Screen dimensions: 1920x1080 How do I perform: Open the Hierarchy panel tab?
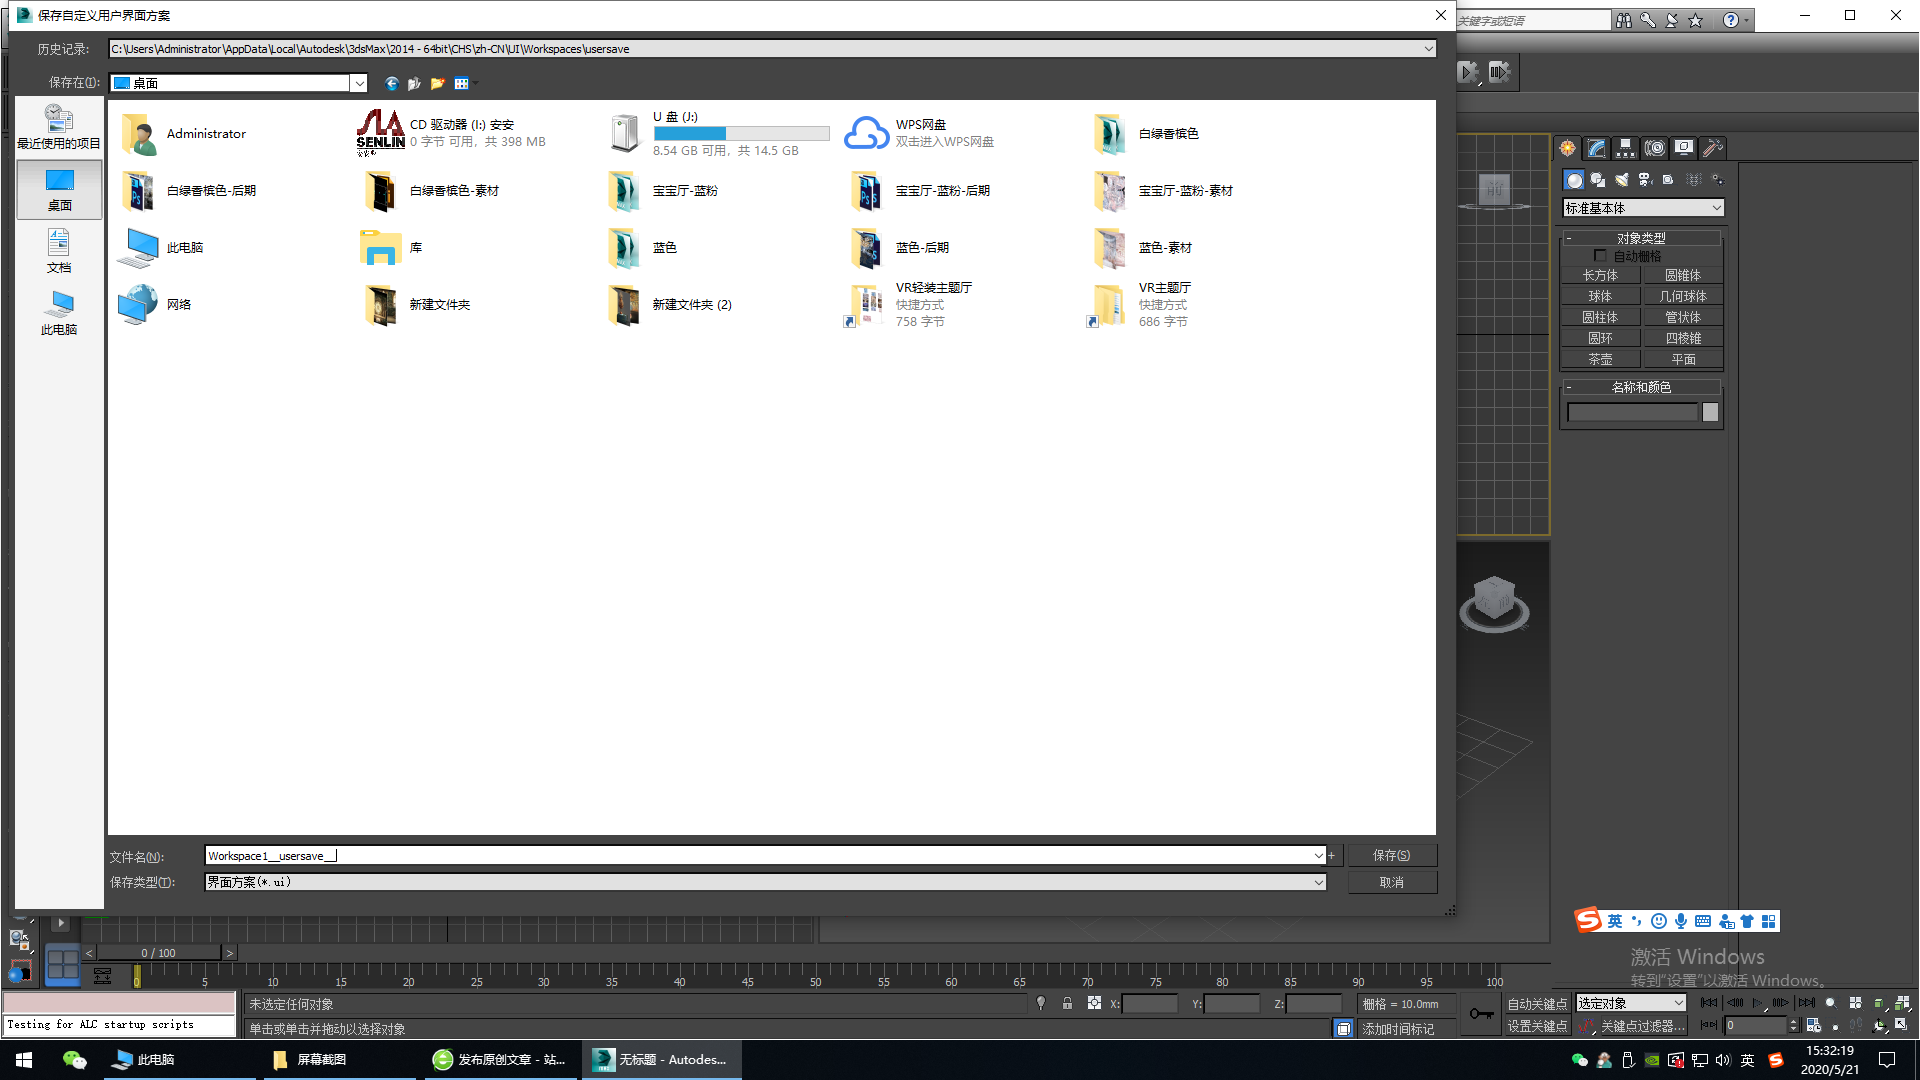click(x=1626, y=148)
